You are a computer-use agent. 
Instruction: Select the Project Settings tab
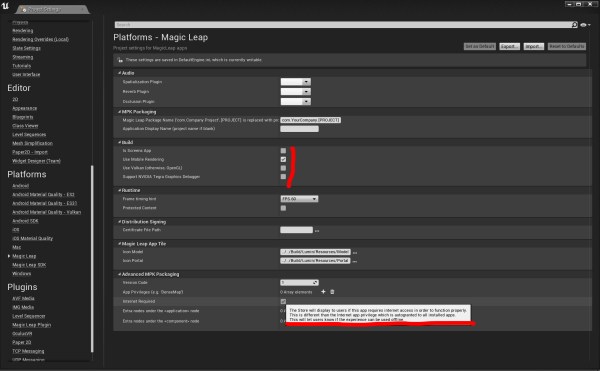point(53,9)
